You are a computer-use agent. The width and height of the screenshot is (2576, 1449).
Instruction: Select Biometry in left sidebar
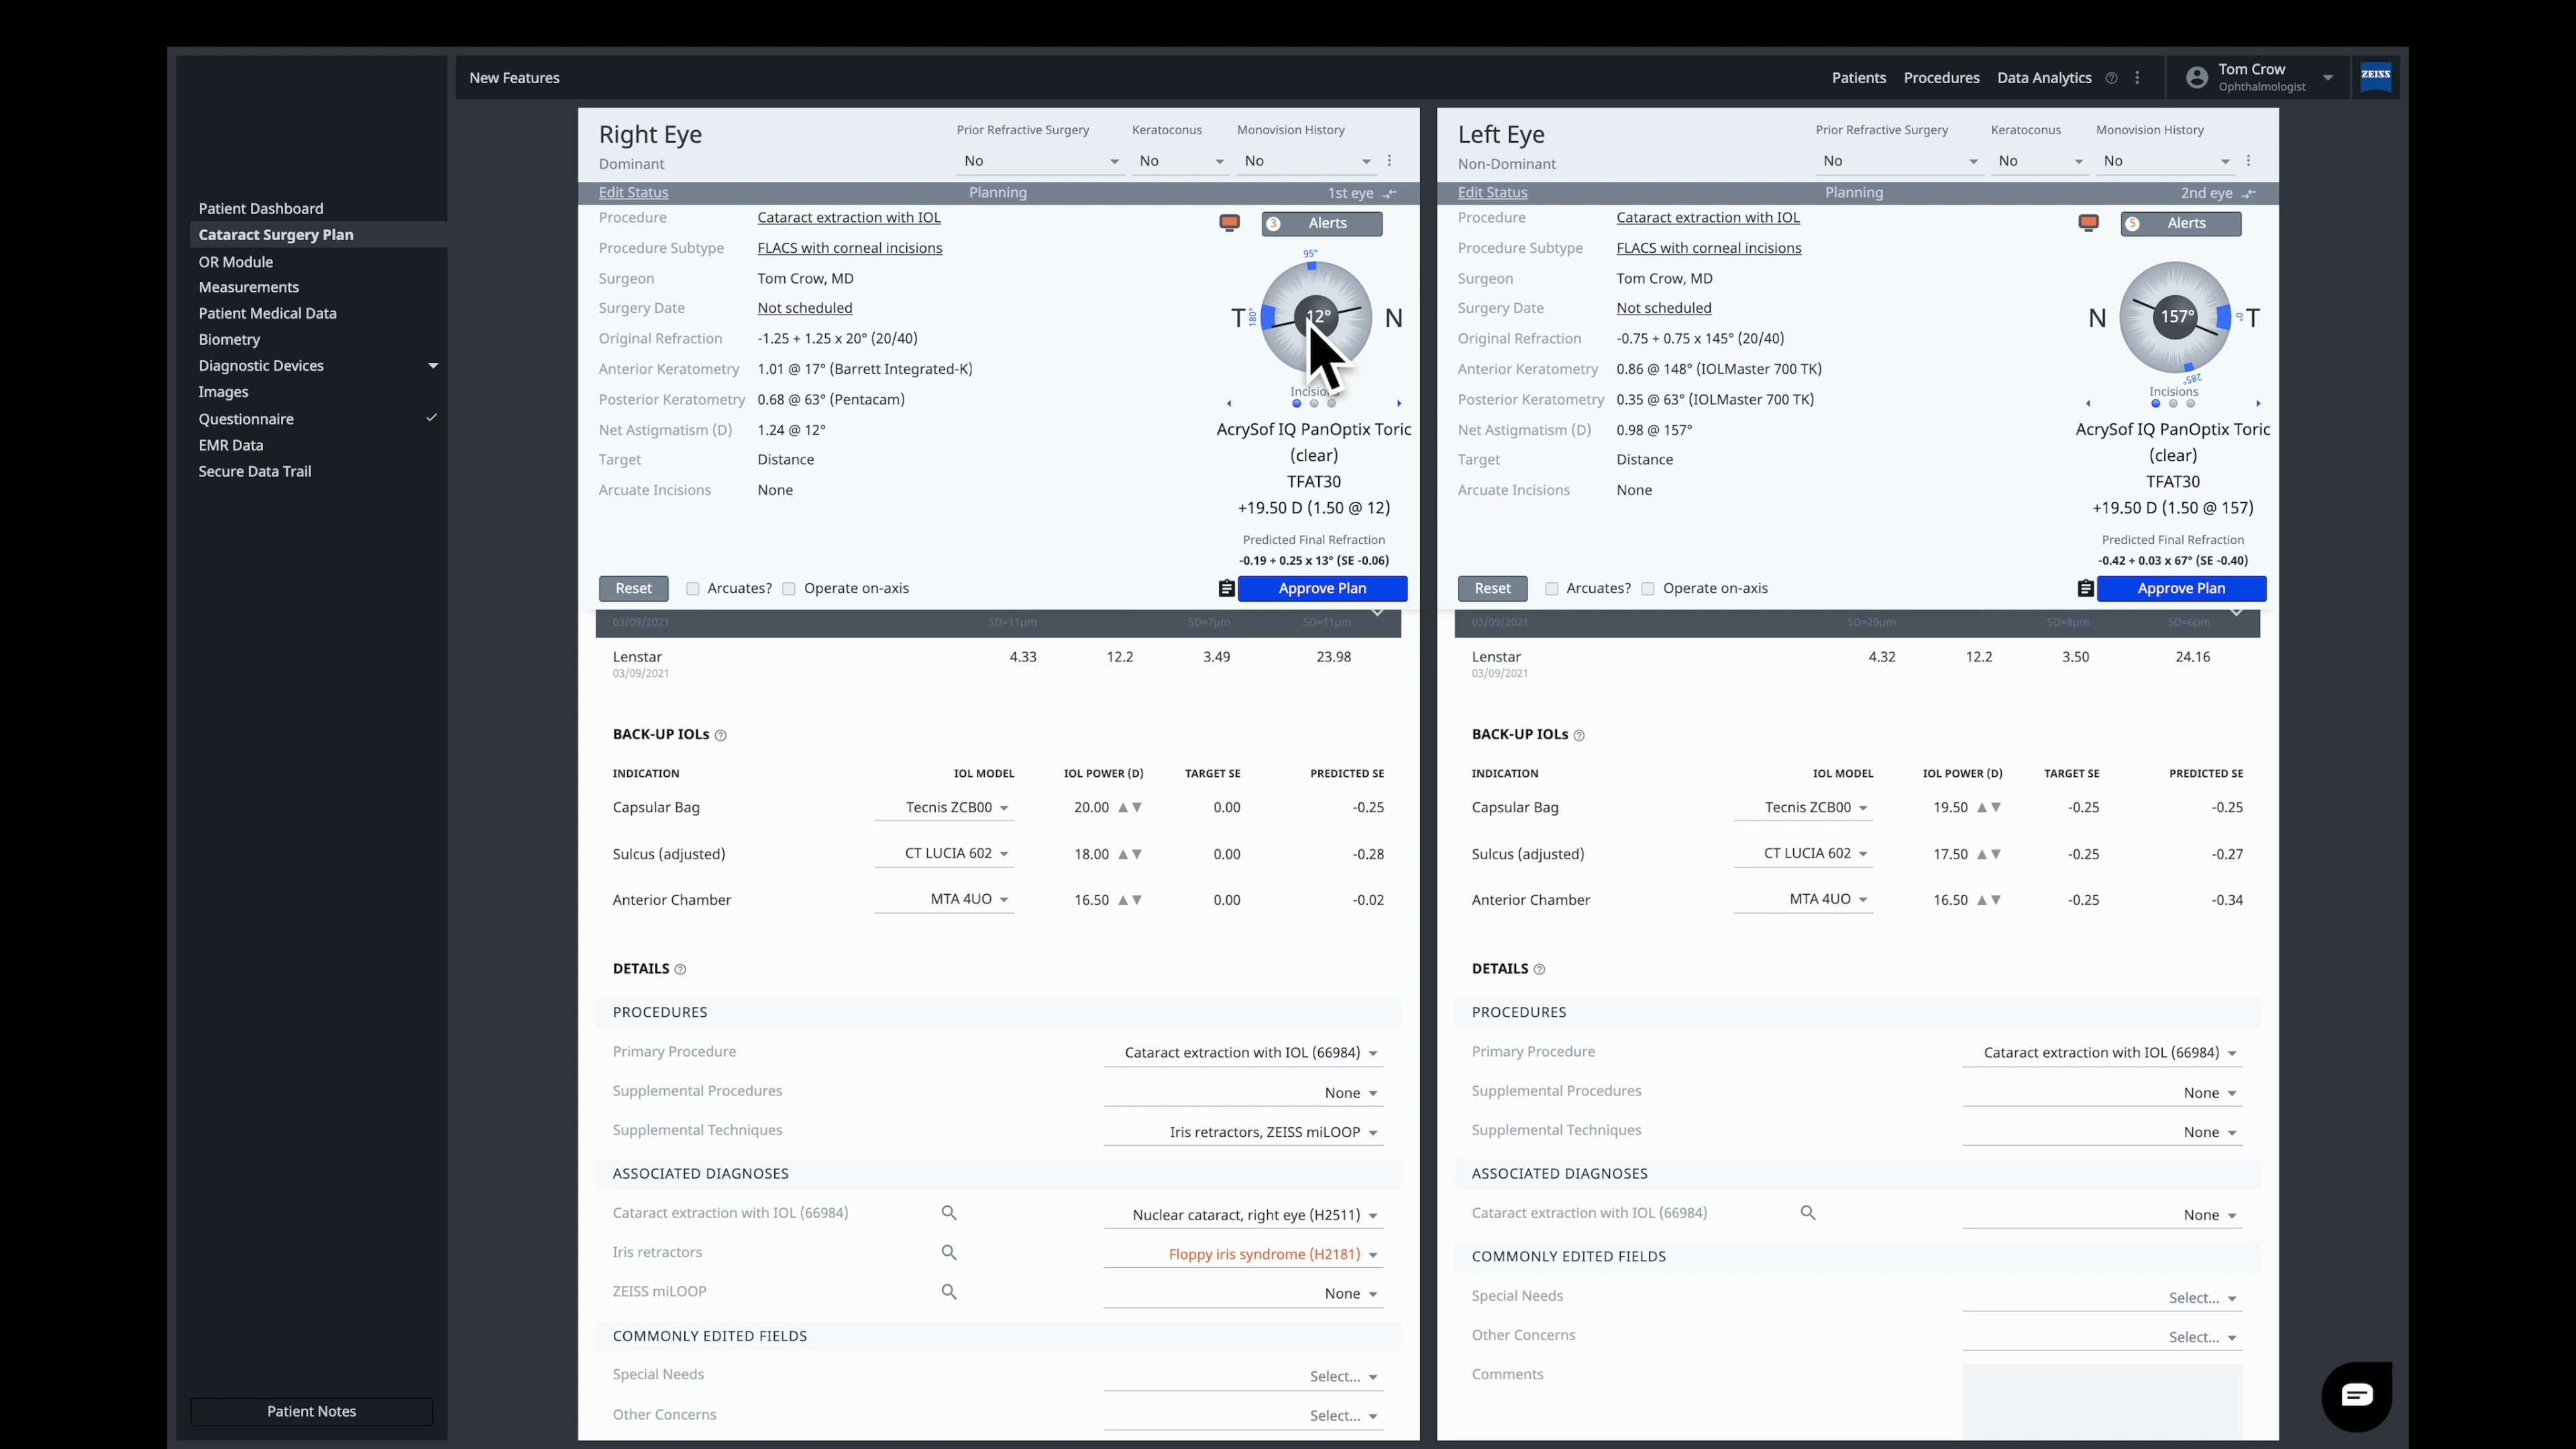coord(229,340)
